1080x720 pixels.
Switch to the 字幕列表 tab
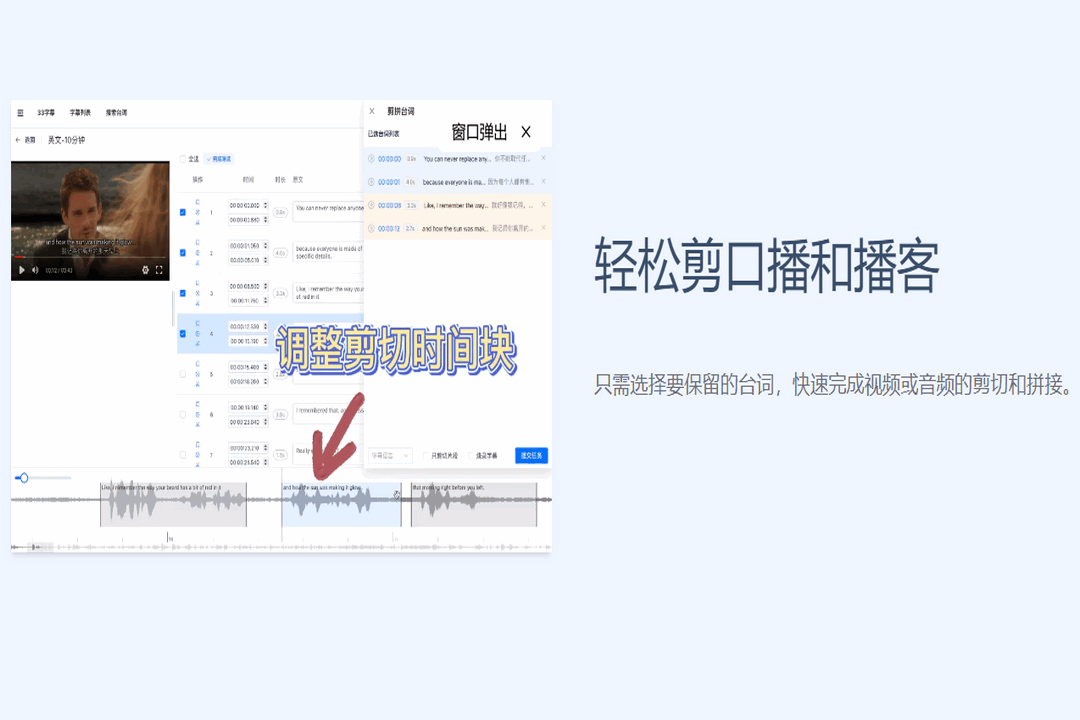point(80,112)
